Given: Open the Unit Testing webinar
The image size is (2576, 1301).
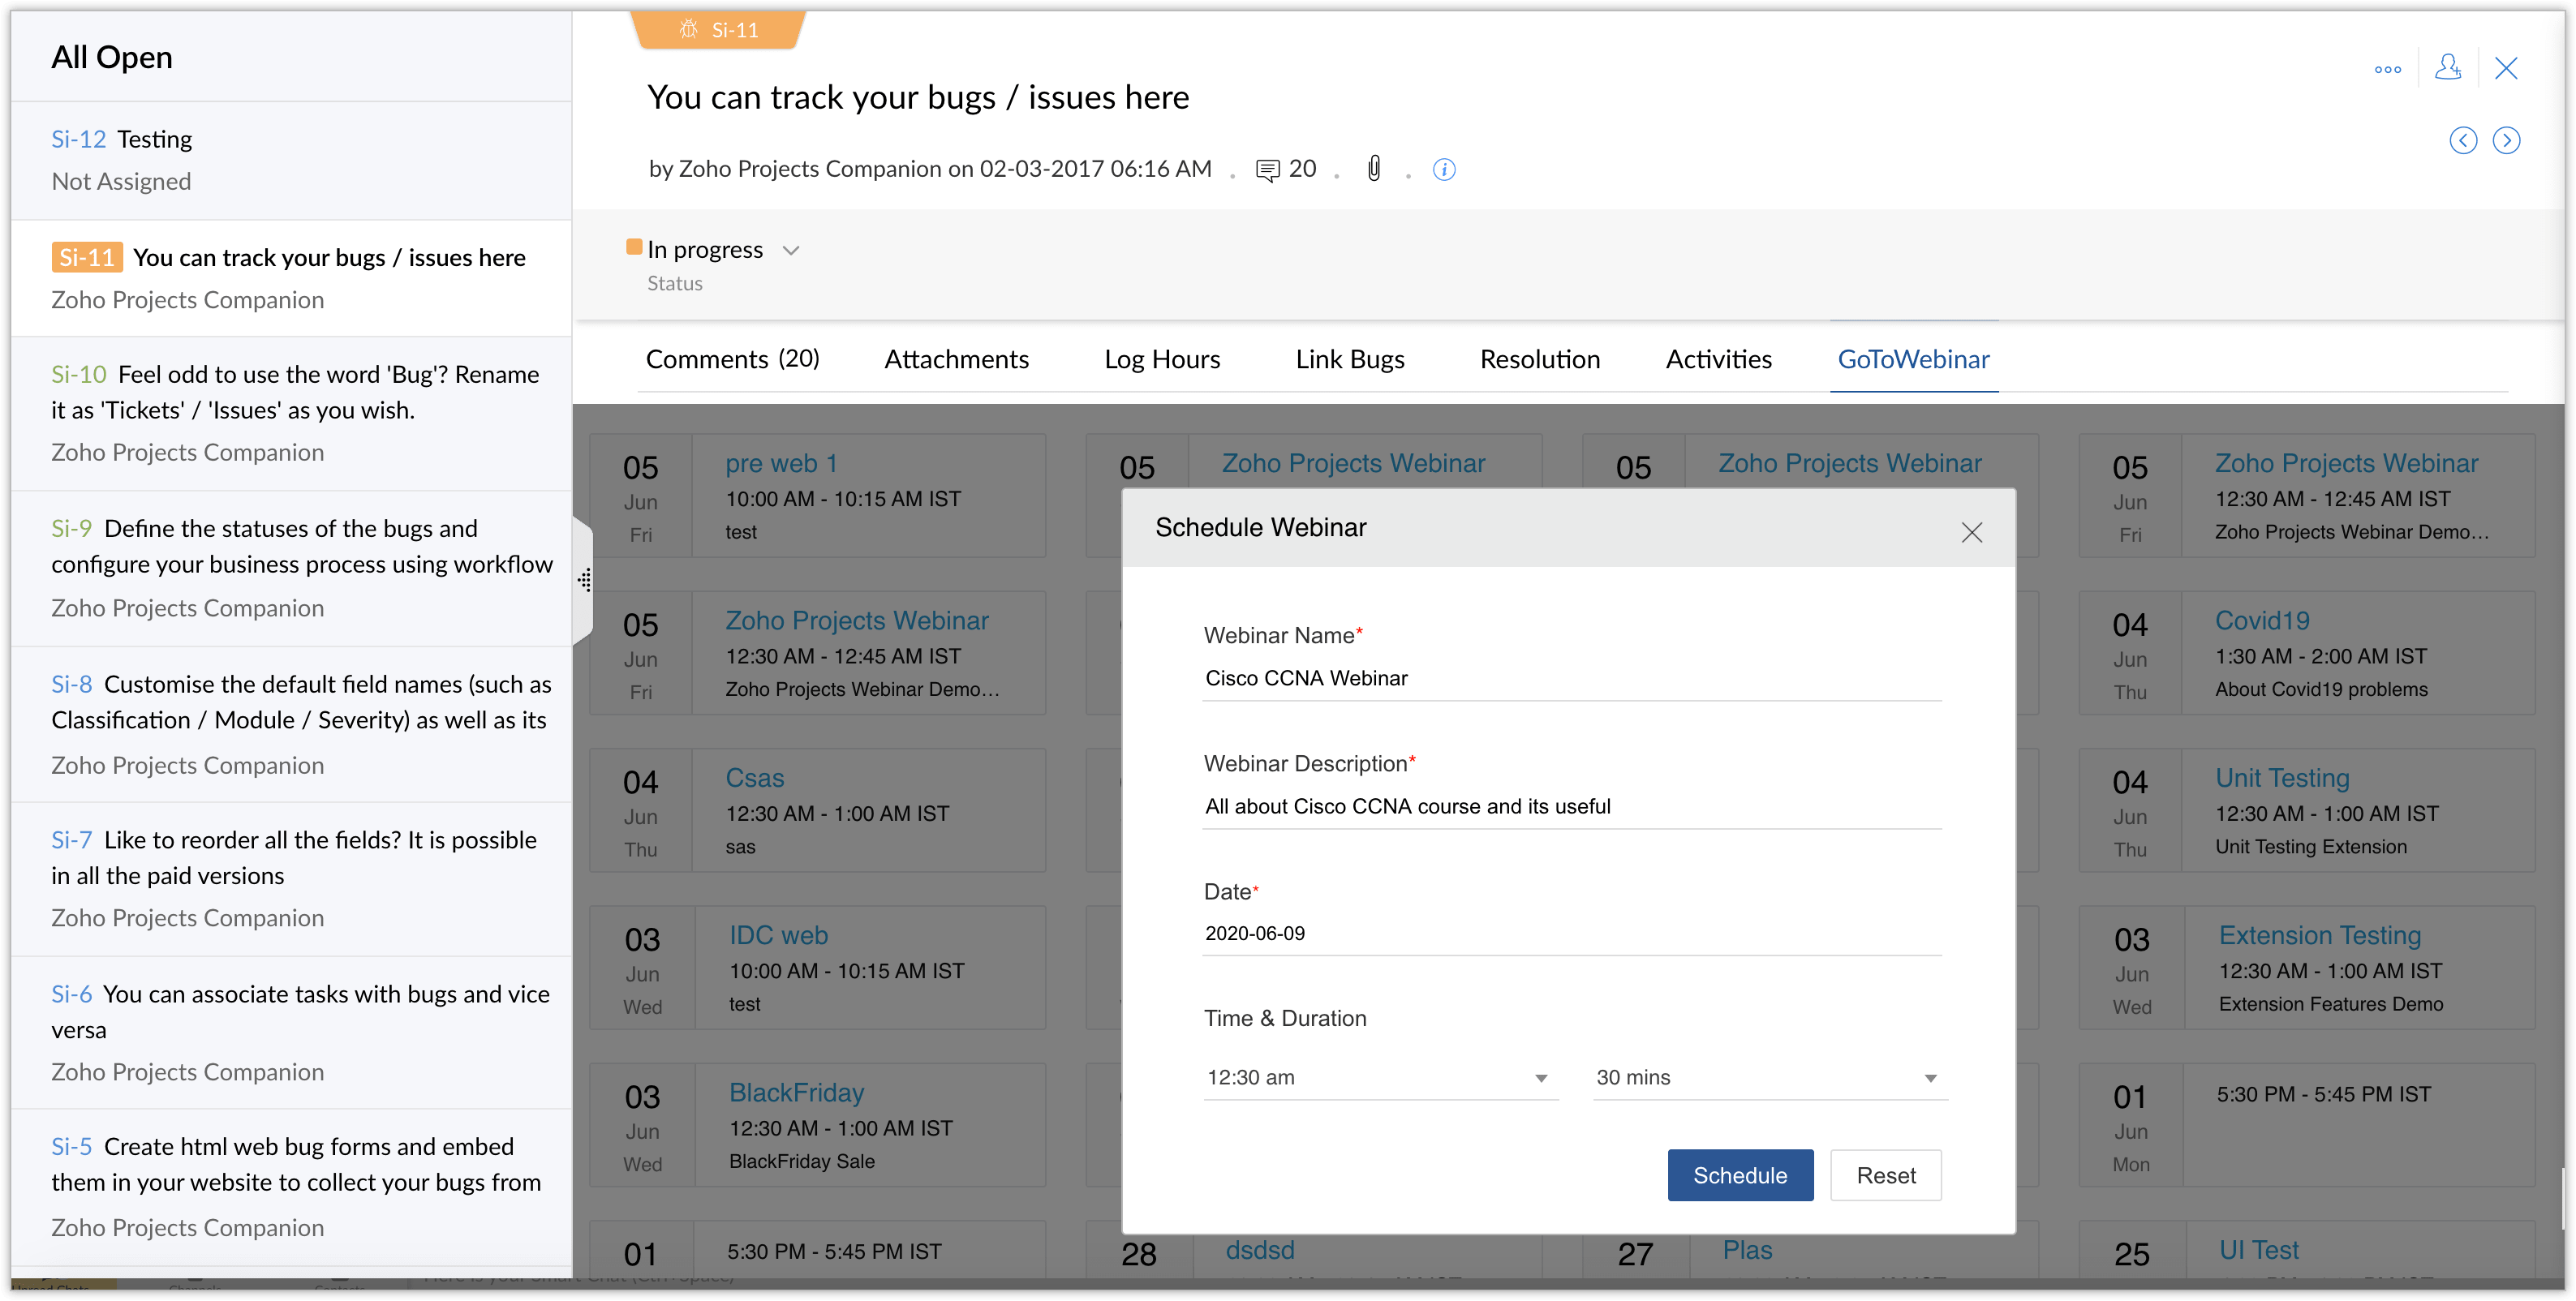Looking at the screenshot, I should (x=2281, y=778).
